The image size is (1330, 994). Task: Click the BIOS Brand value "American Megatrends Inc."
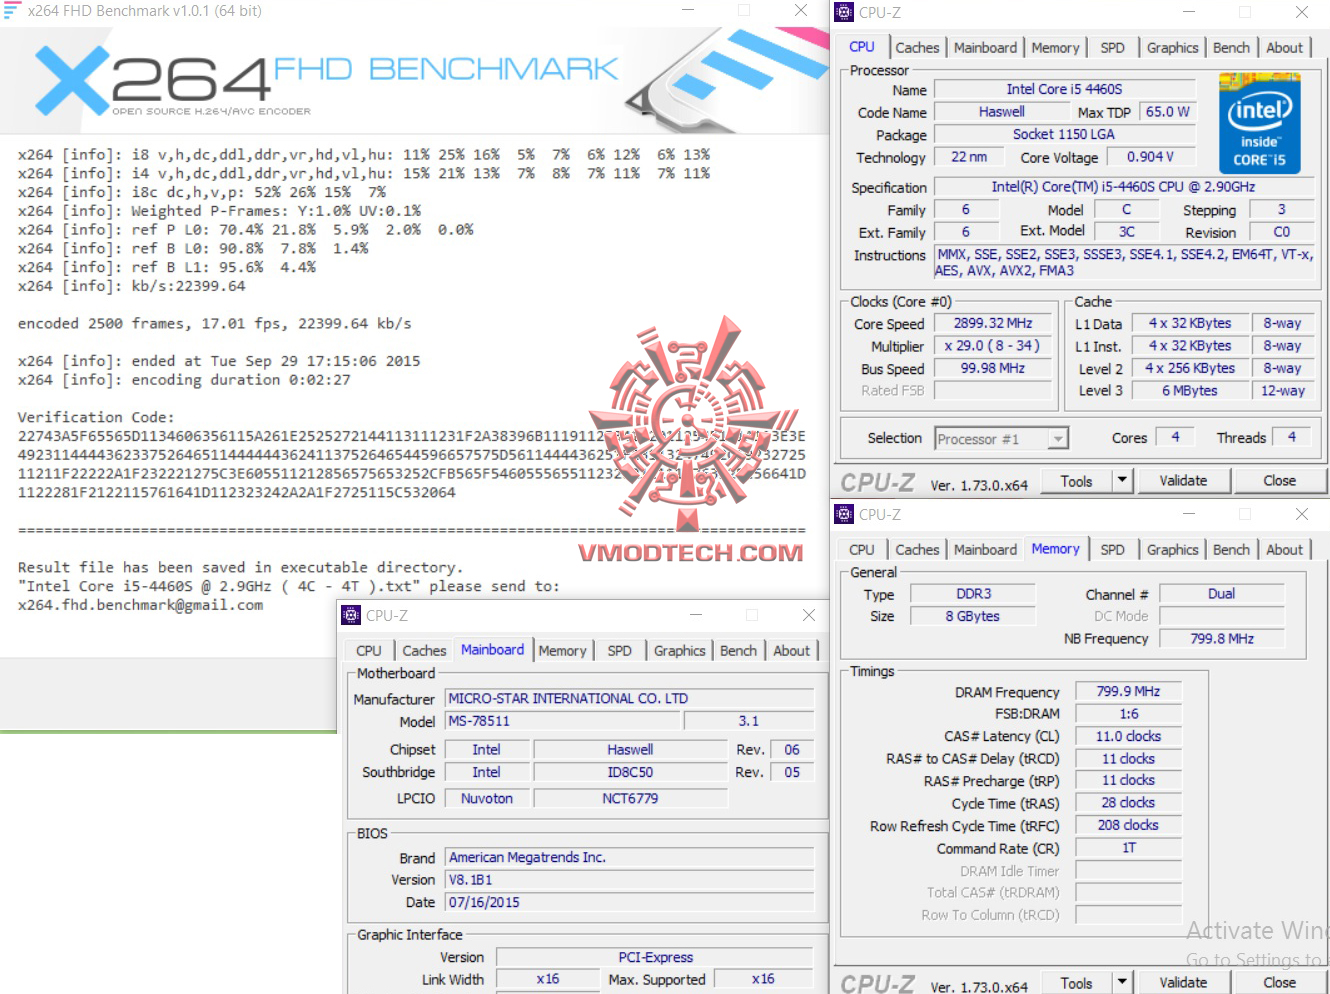[x=629, y=858]
